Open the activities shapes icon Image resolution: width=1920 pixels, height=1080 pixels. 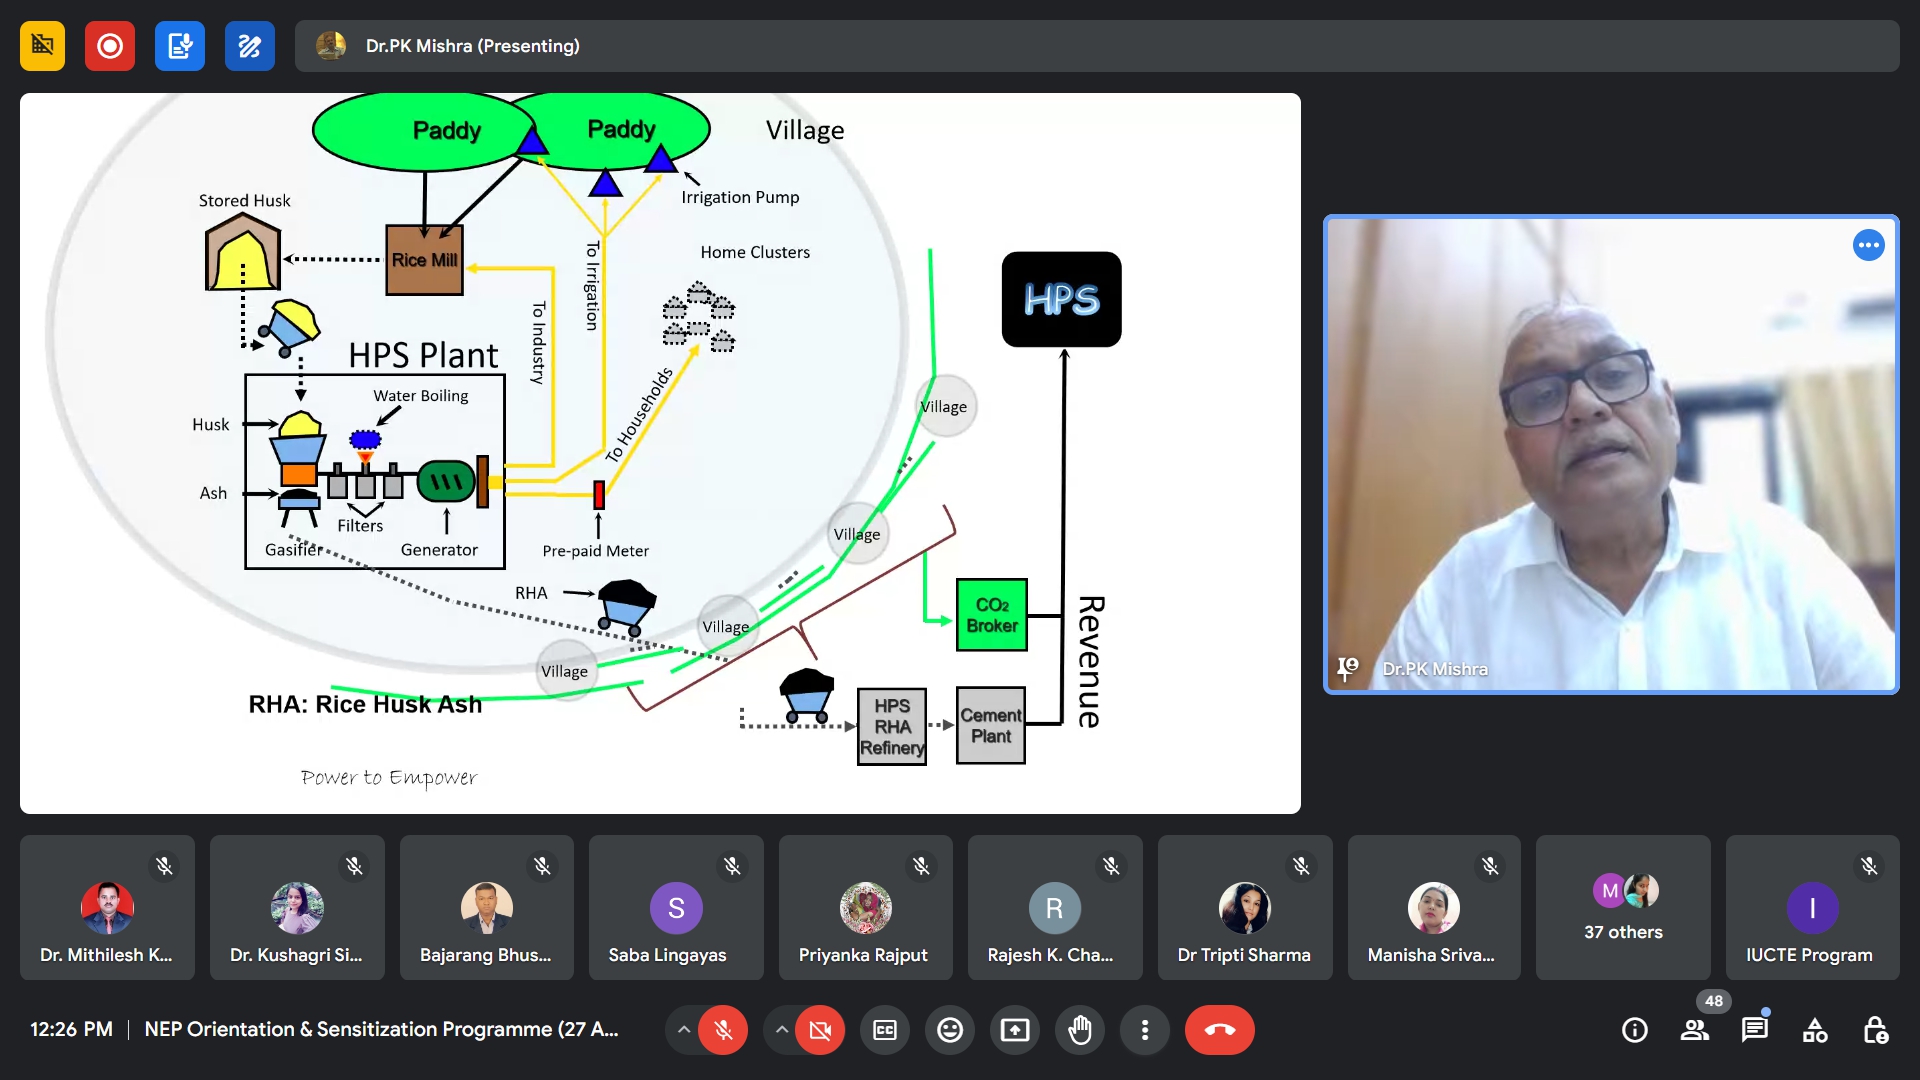1814,1030
